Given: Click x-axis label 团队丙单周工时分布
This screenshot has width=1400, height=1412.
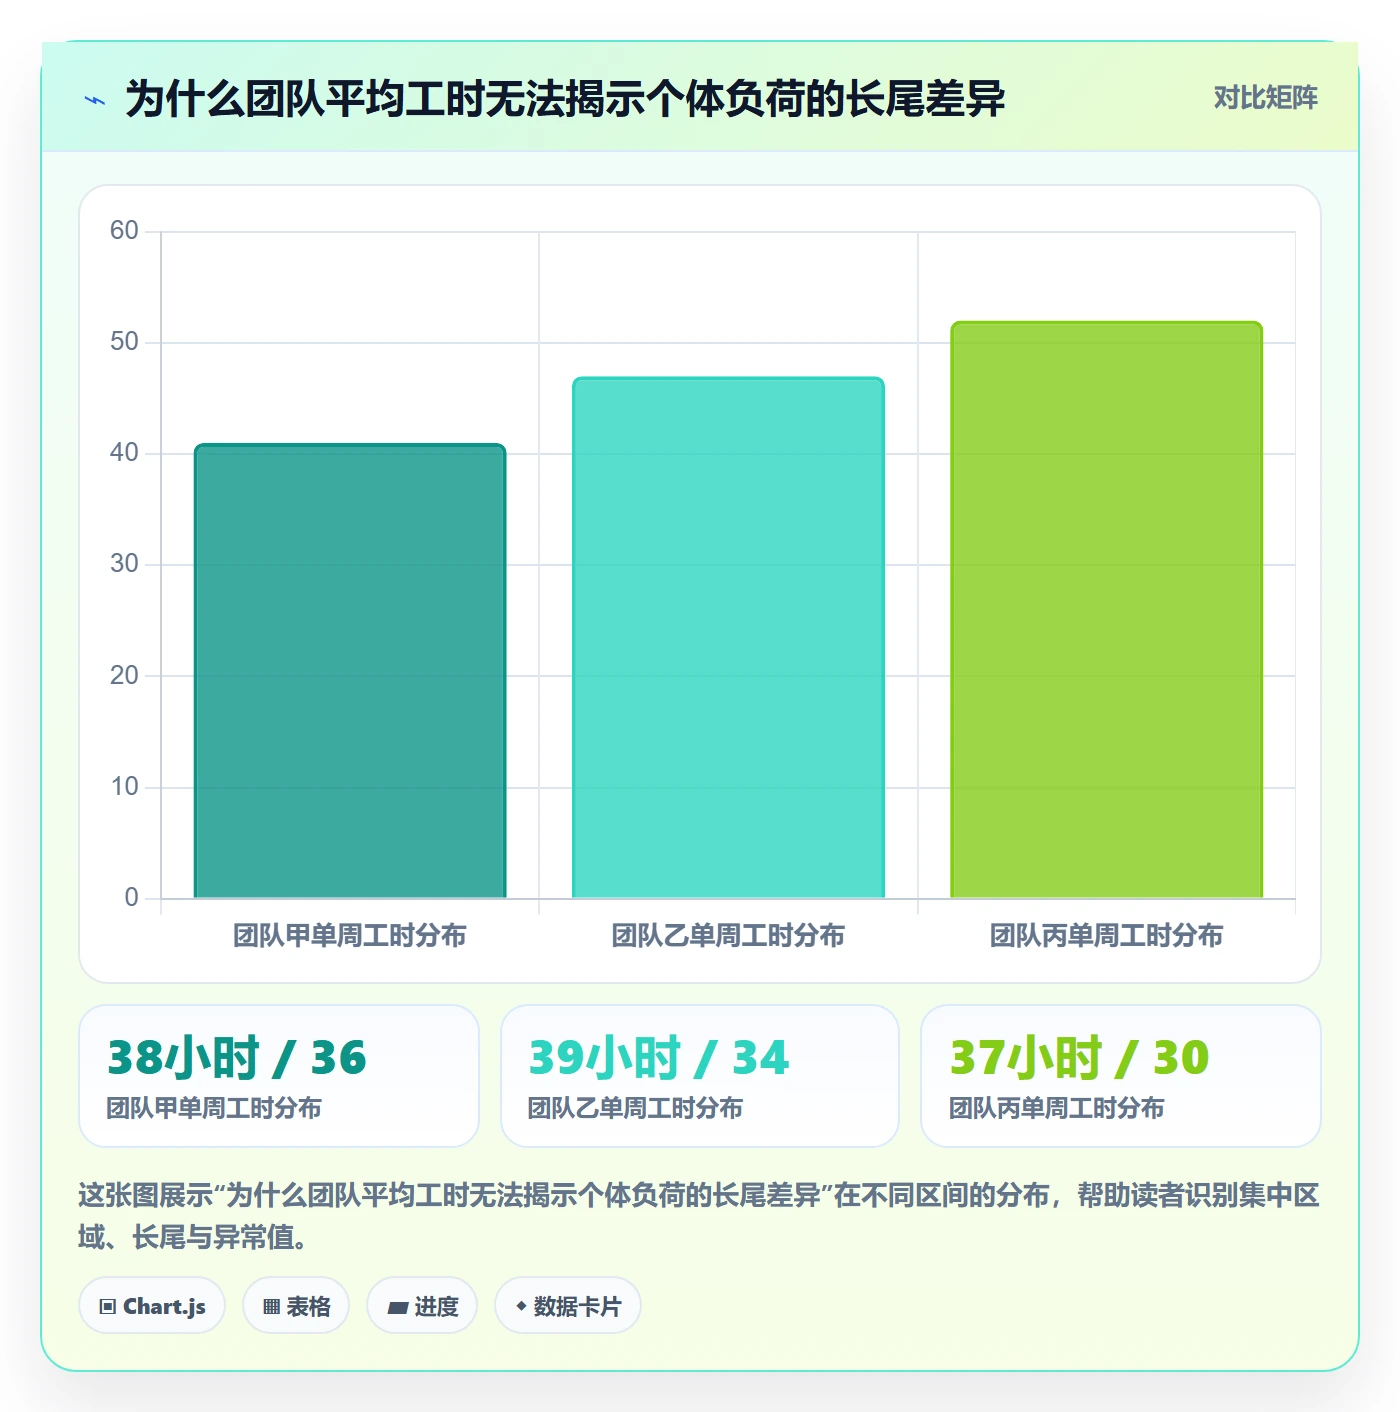Looking at the screenshot, I should click(1106, 936).
